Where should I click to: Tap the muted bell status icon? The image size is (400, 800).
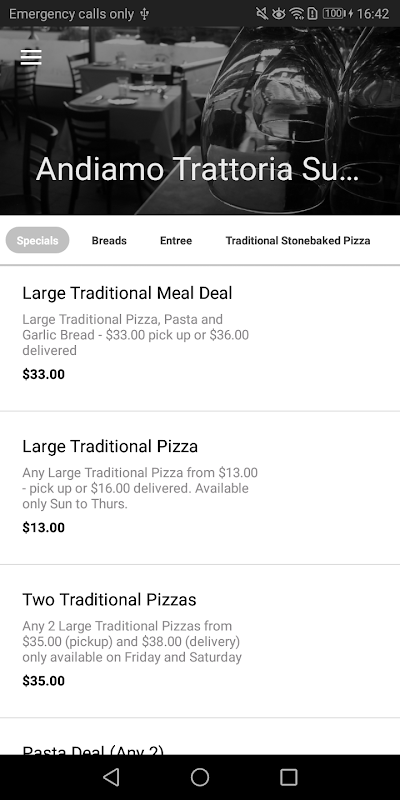point(262,14)
